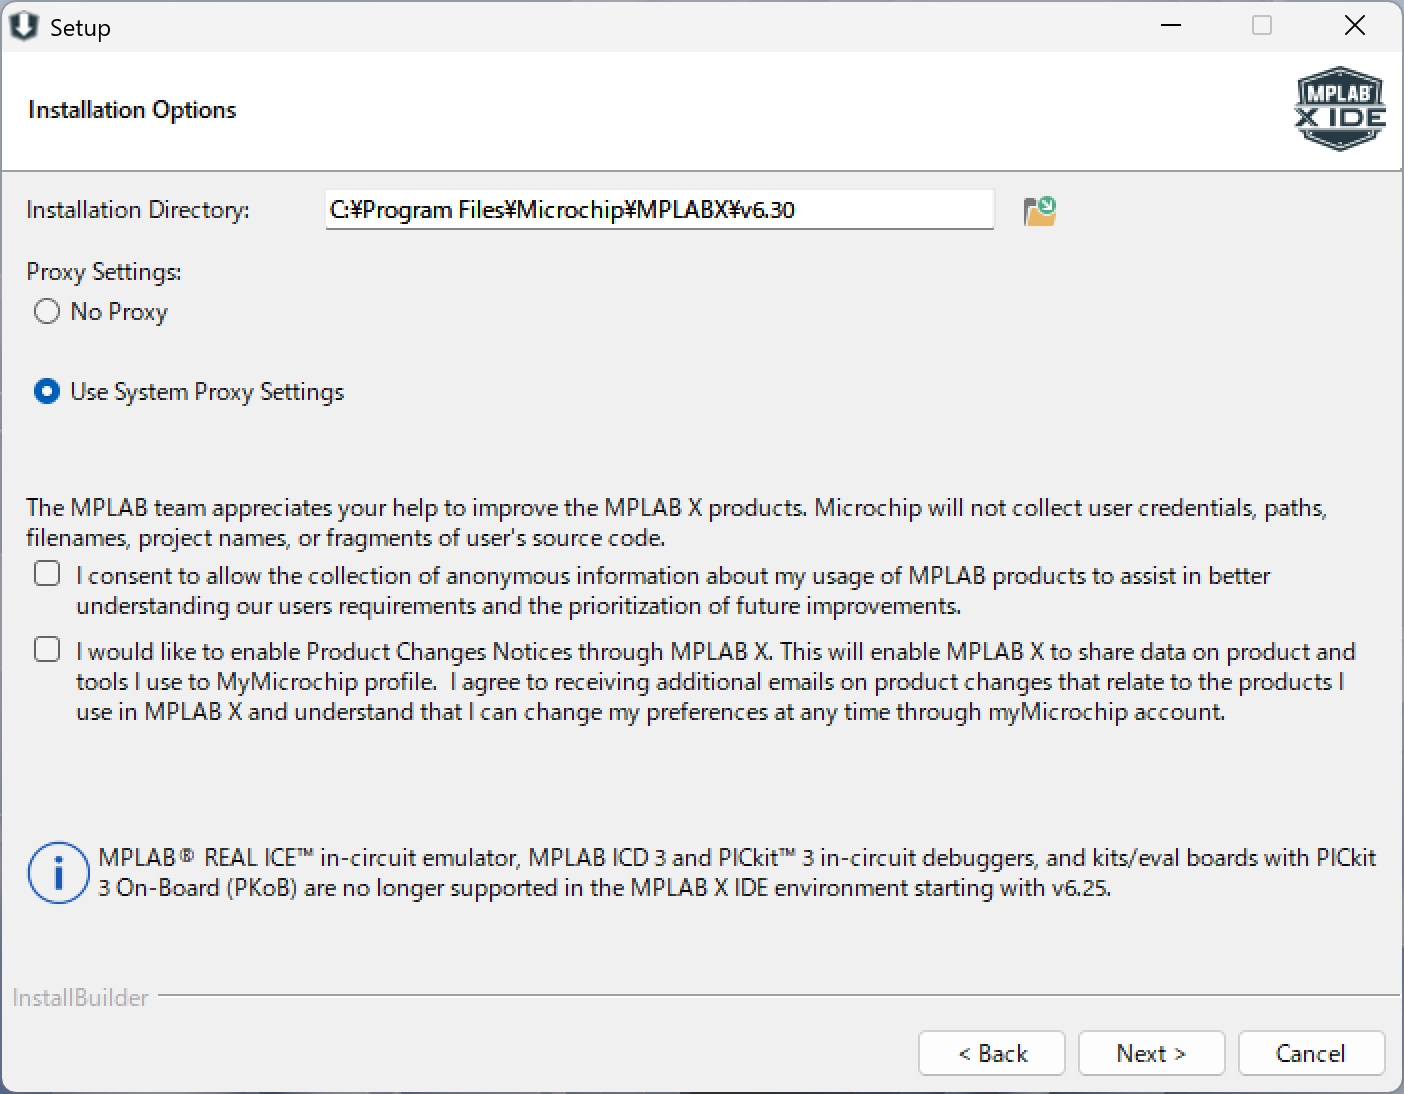Image resolution: width=1404 pixels, height=1094 pixels.
Task: Click the Installation Directory text field
Action: coord(660,210)
